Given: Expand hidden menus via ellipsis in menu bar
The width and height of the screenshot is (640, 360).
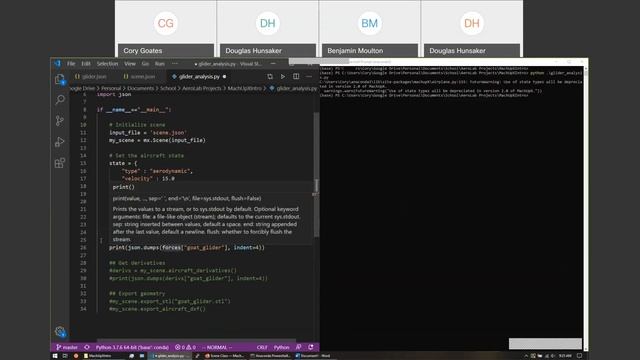Looking at the screenshot, I should click(x=175, y=64).
